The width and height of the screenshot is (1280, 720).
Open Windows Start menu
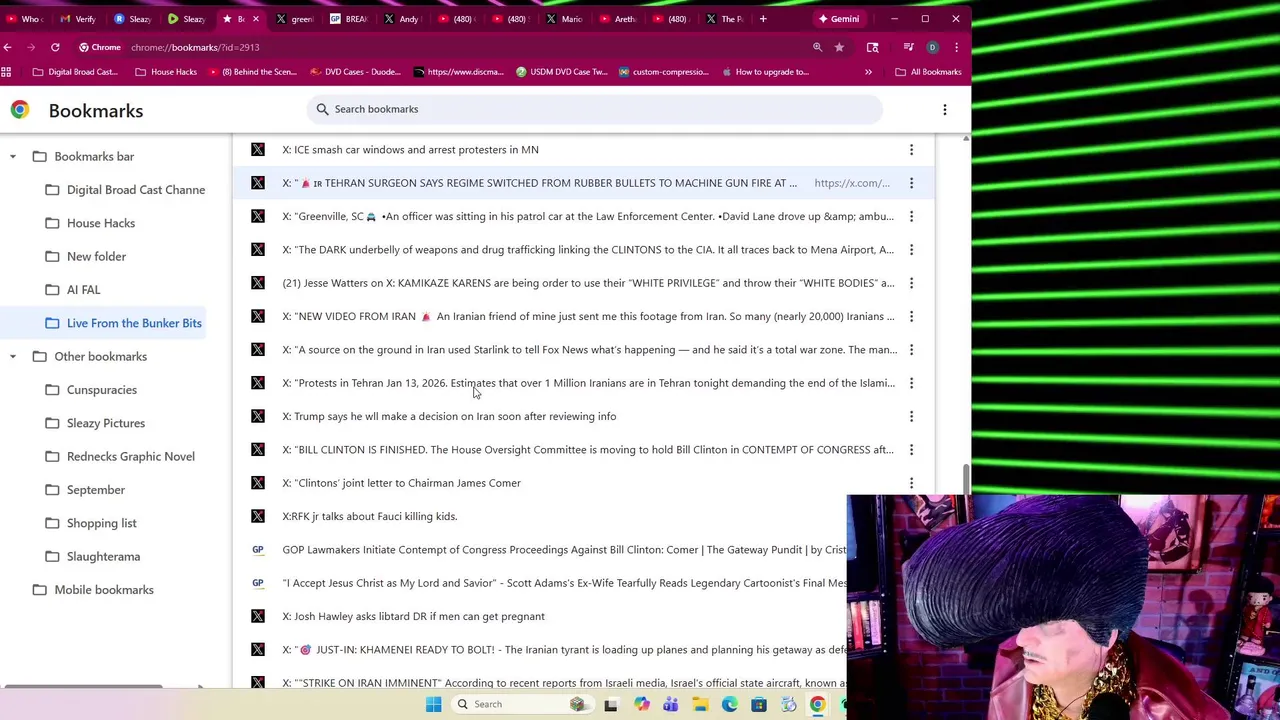pos(433,704)
